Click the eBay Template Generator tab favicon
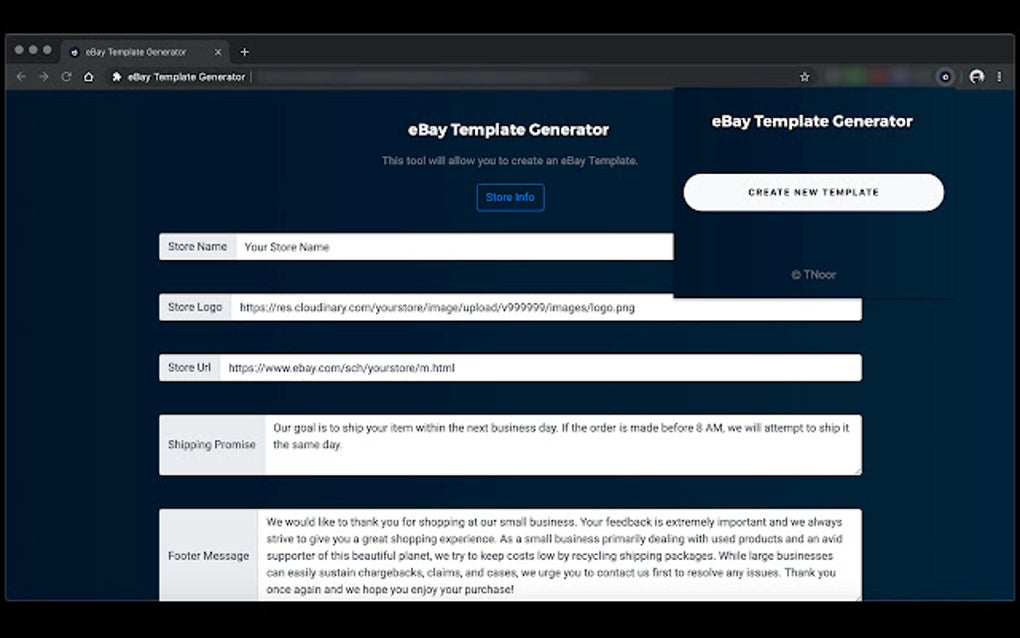 tap(72, 51)
